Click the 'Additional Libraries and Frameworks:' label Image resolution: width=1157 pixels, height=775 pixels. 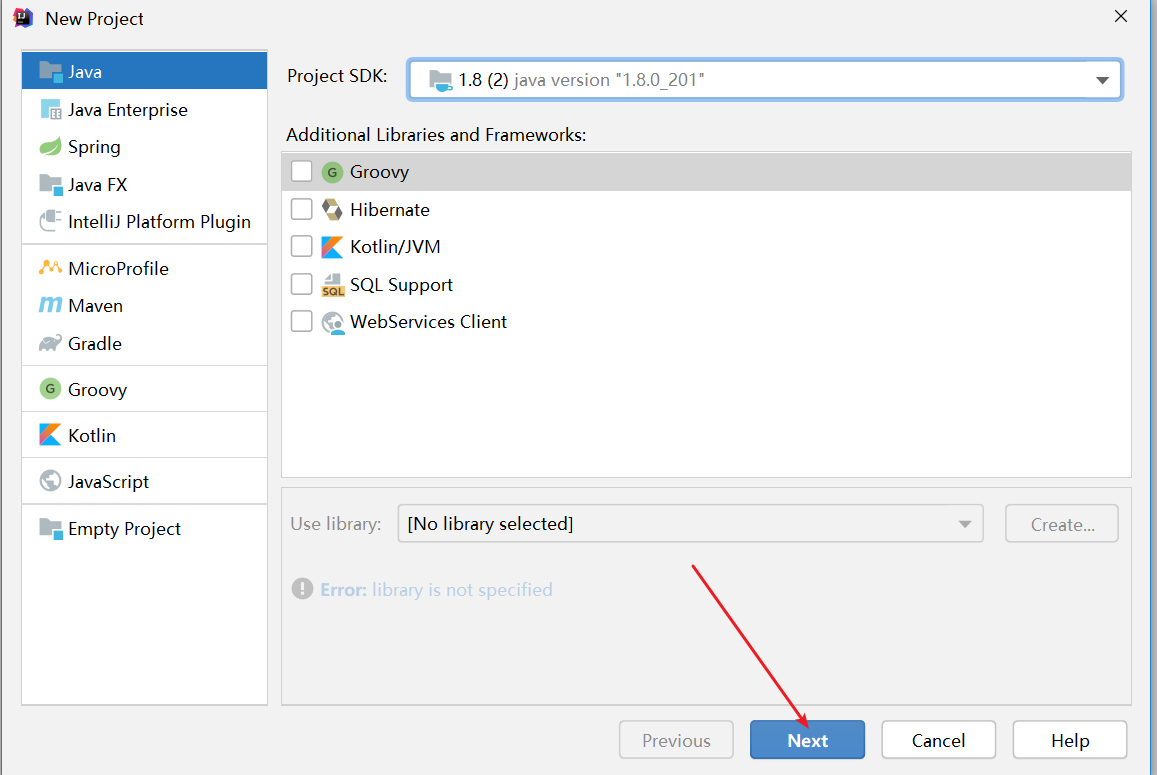tap(436, 135)
